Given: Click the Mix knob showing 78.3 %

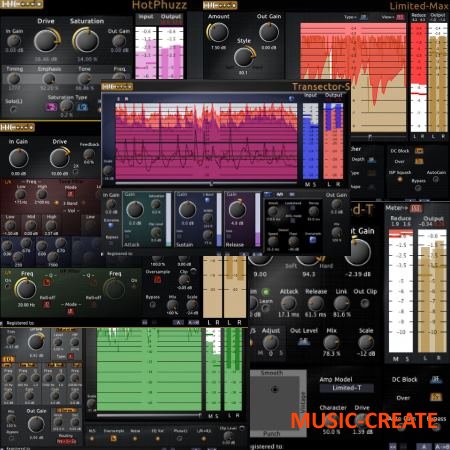Looking at the screenshot, I should coord(331,342).
